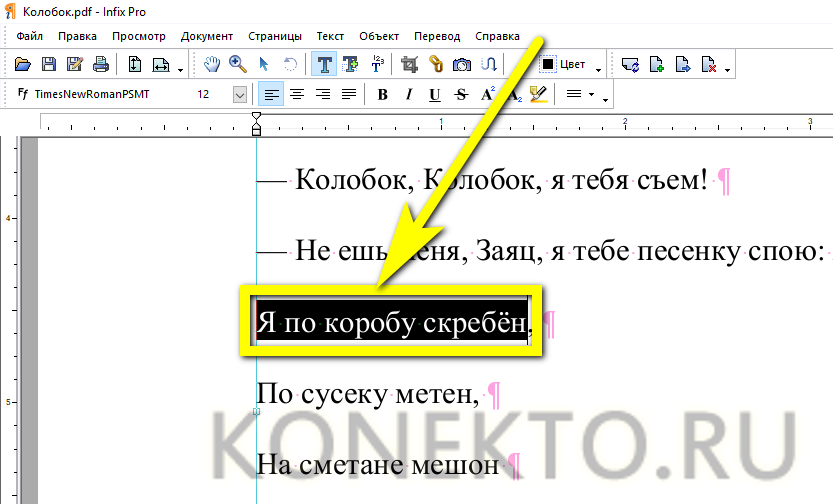Viewport: 833px width, 504px height.
Task: Click the Open file folder icon
Action: [24, 65]
